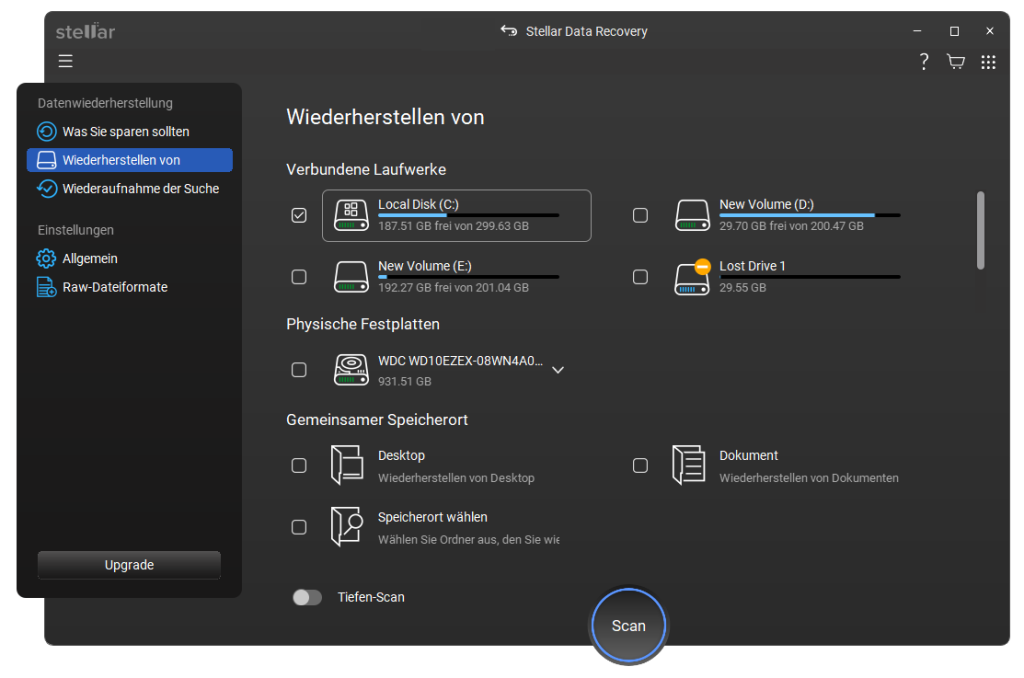The width and height of the screenshot is (1024, 678).
Task: Enable the Tiefen-Scan toggle
Action: point(307,597)
